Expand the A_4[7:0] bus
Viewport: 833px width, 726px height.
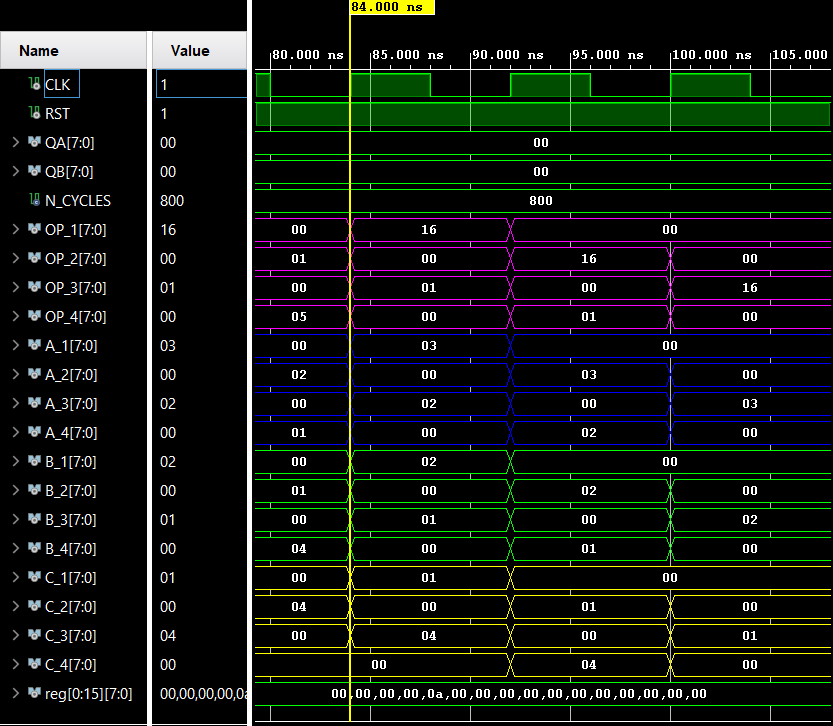[x=15, y=432]
